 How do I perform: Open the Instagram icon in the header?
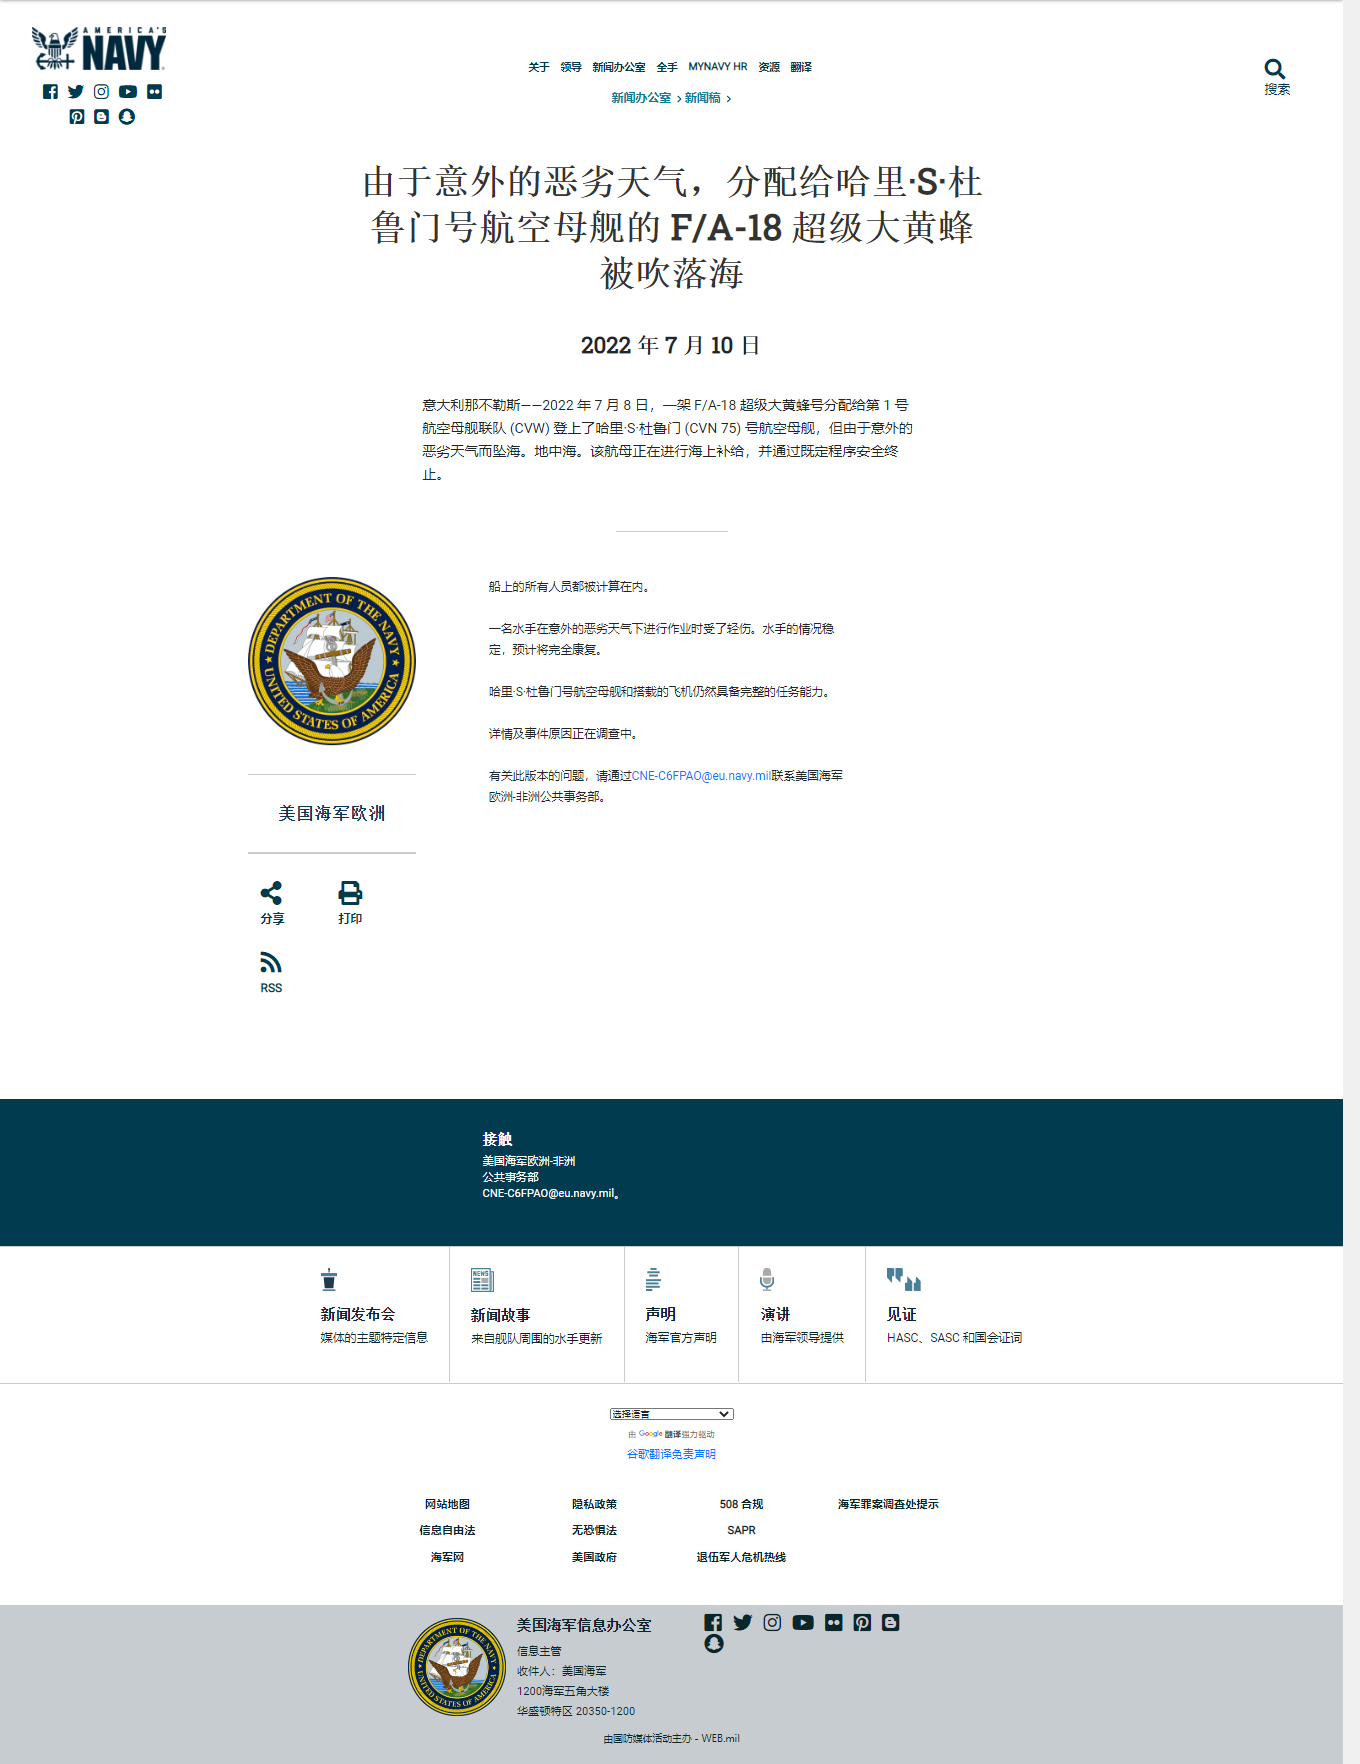[x=101, y=92]
